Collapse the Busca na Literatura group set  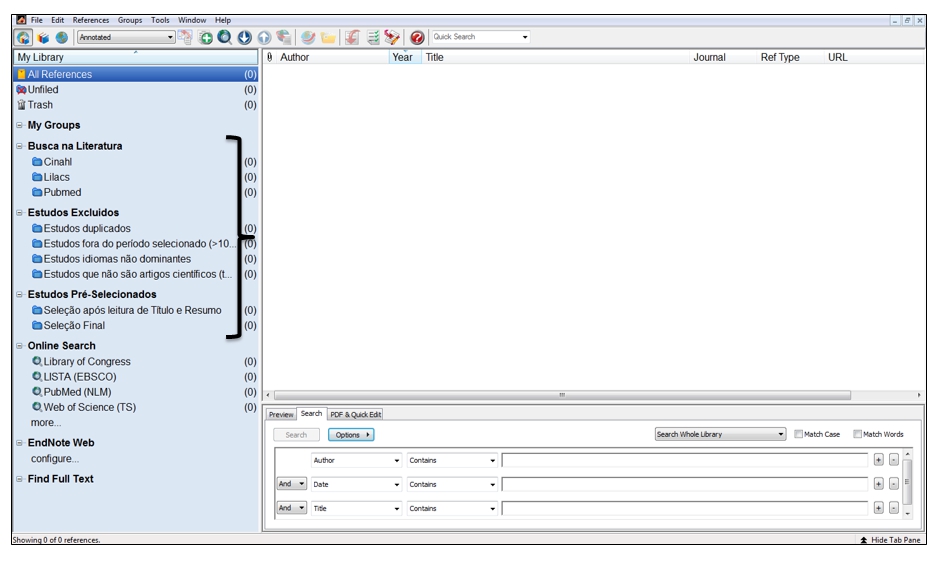pyautogui.click(x=19, y=146)
